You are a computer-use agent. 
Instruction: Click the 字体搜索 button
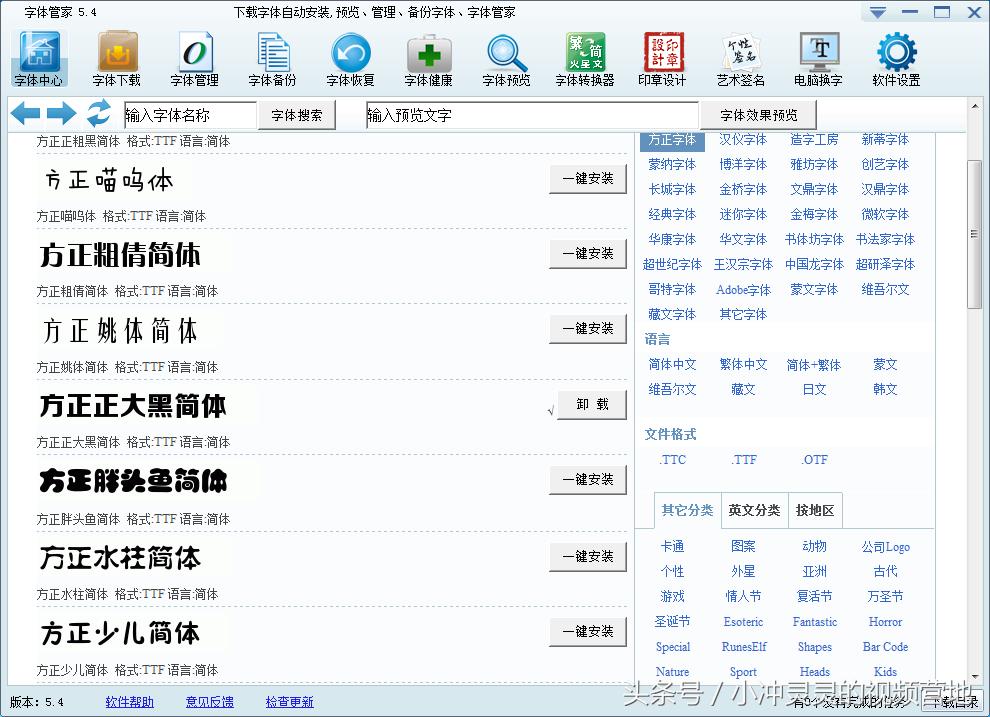pos(297,116)
